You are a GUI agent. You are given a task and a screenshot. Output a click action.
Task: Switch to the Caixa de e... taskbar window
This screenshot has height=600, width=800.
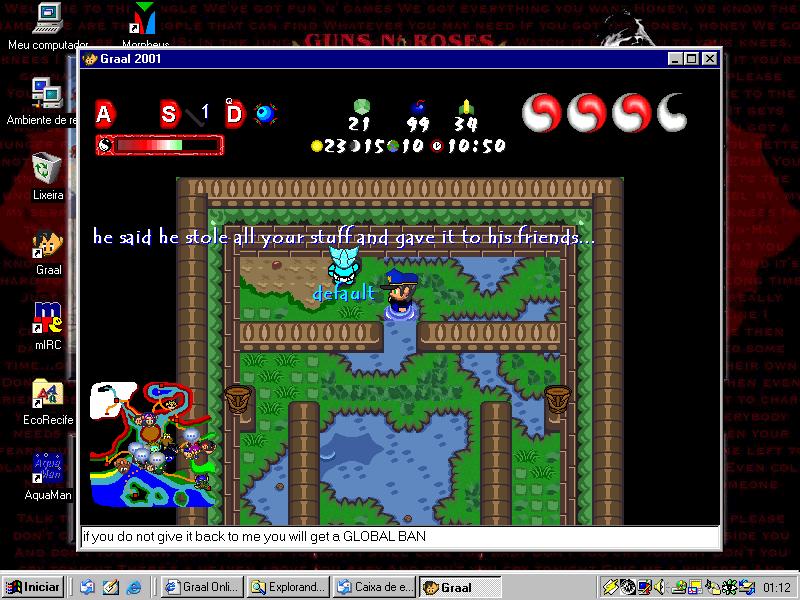tap(373, 587)
